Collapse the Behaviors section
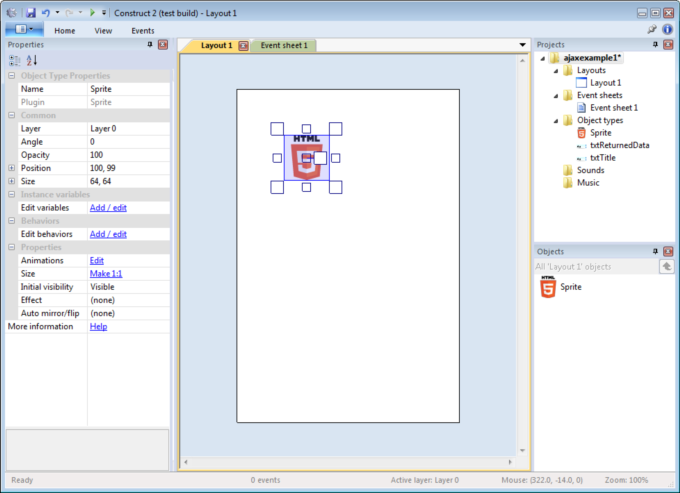 coord(12,221)
